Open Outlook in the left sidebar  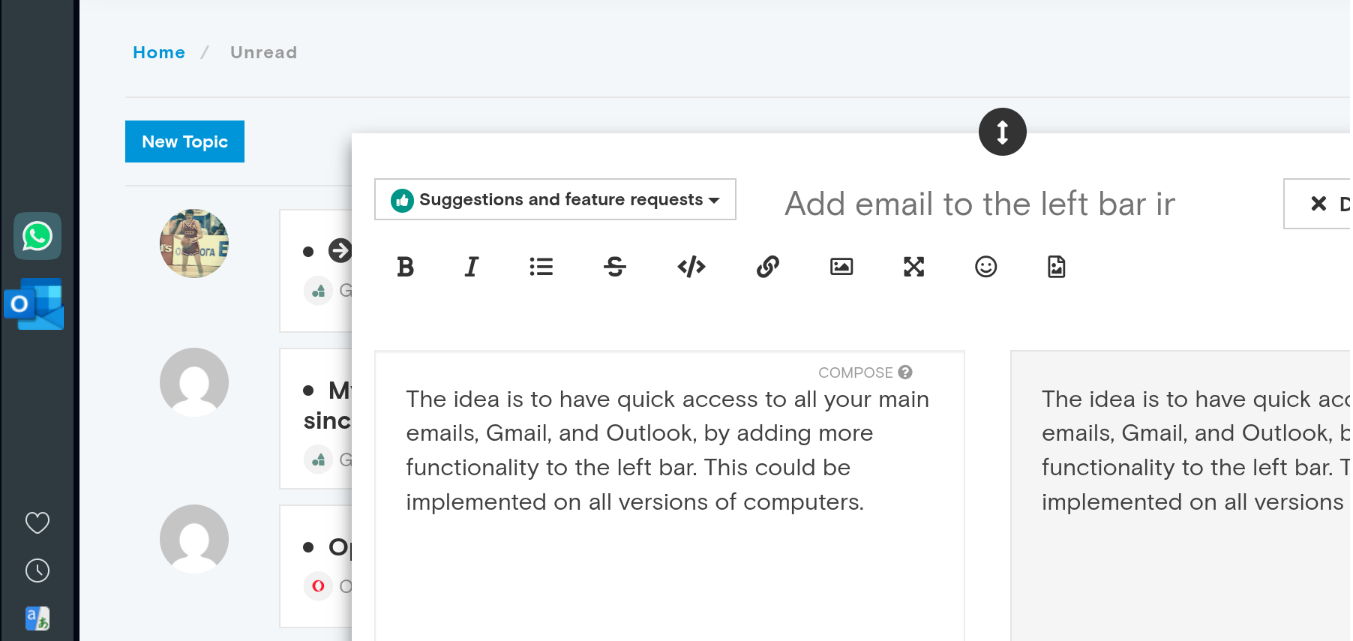coord(35,304)
